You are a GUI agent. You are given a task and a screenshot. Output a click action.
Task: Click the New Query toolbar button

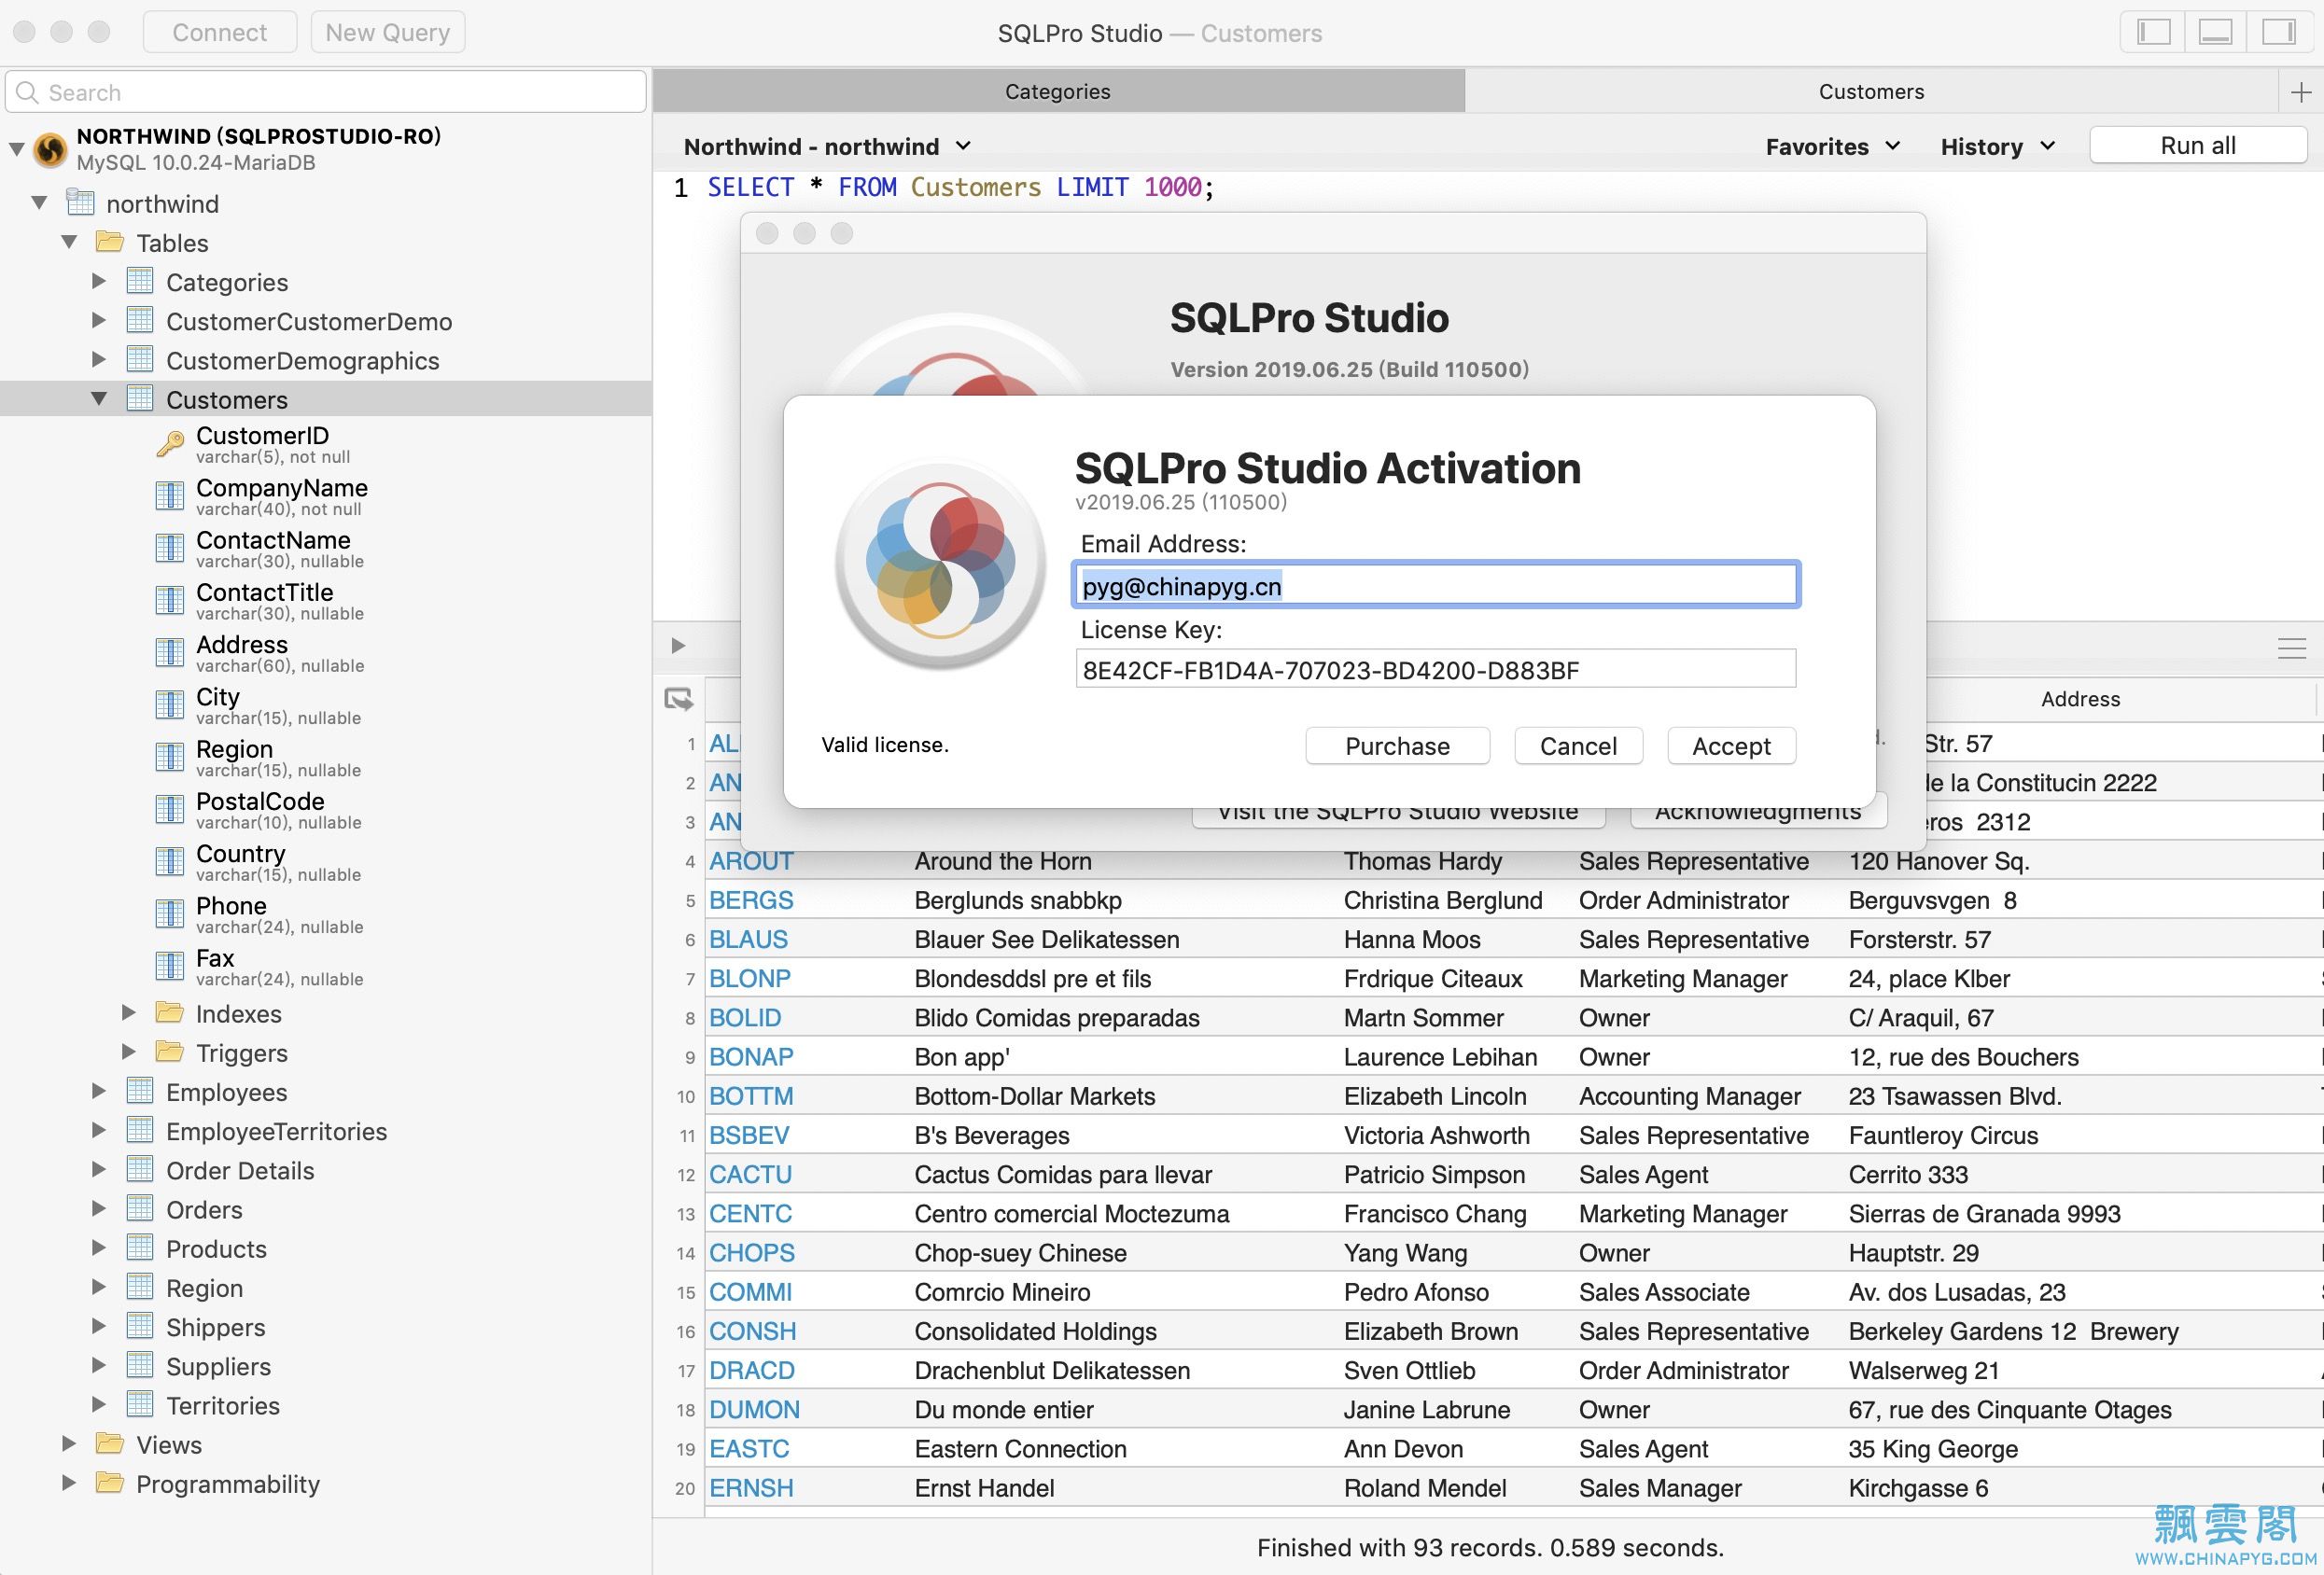(388, 32)
